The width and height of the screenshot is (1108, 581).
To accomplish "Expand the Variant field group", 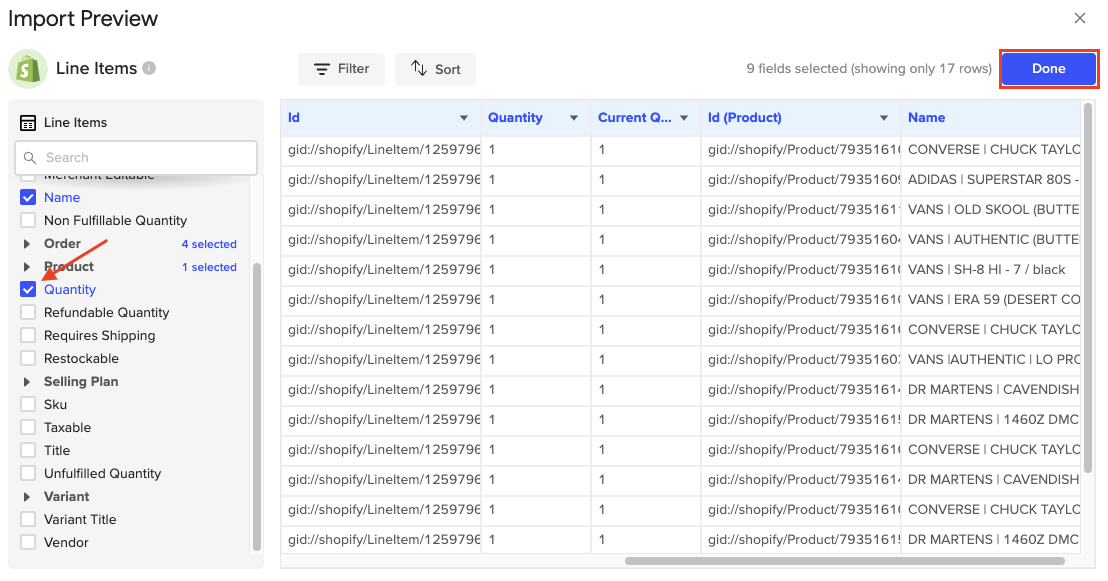I will [27, 496].
